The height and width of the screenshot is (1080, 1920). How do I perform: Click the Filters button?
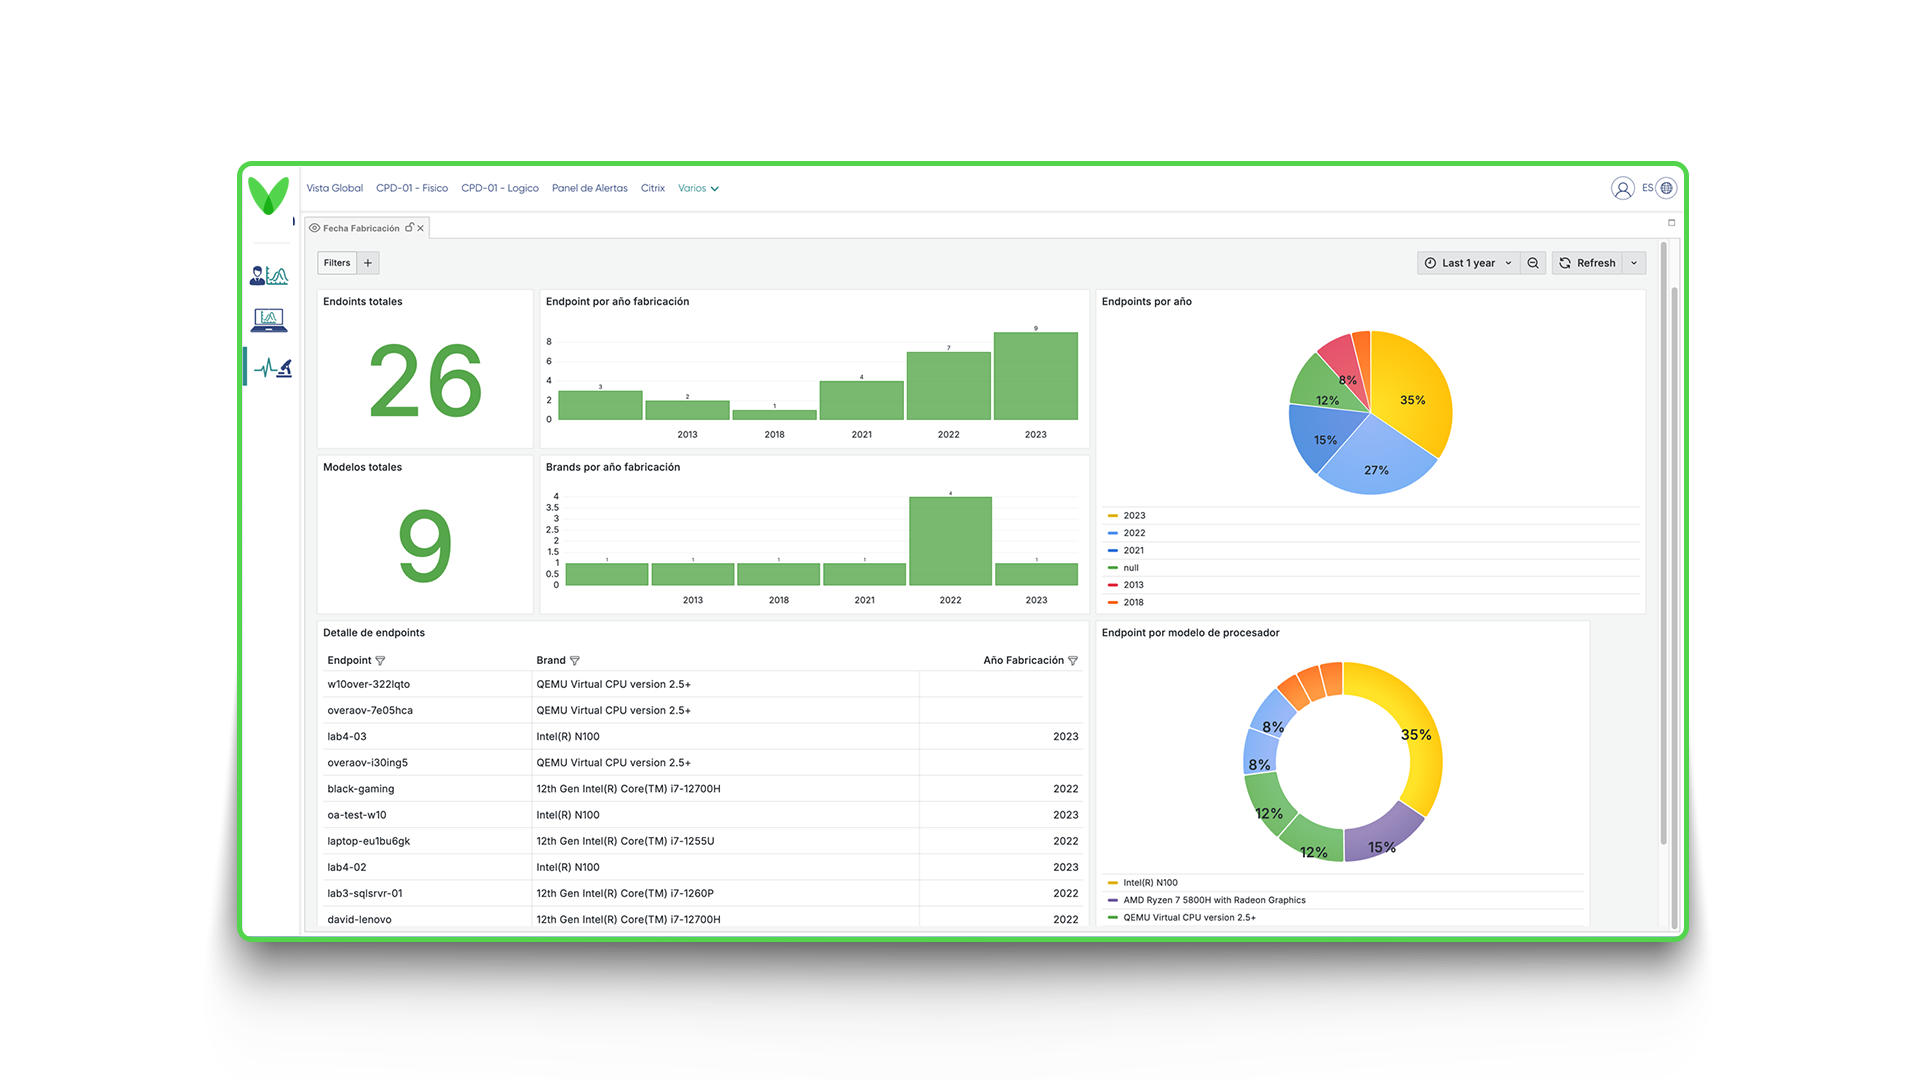point(337,263)
